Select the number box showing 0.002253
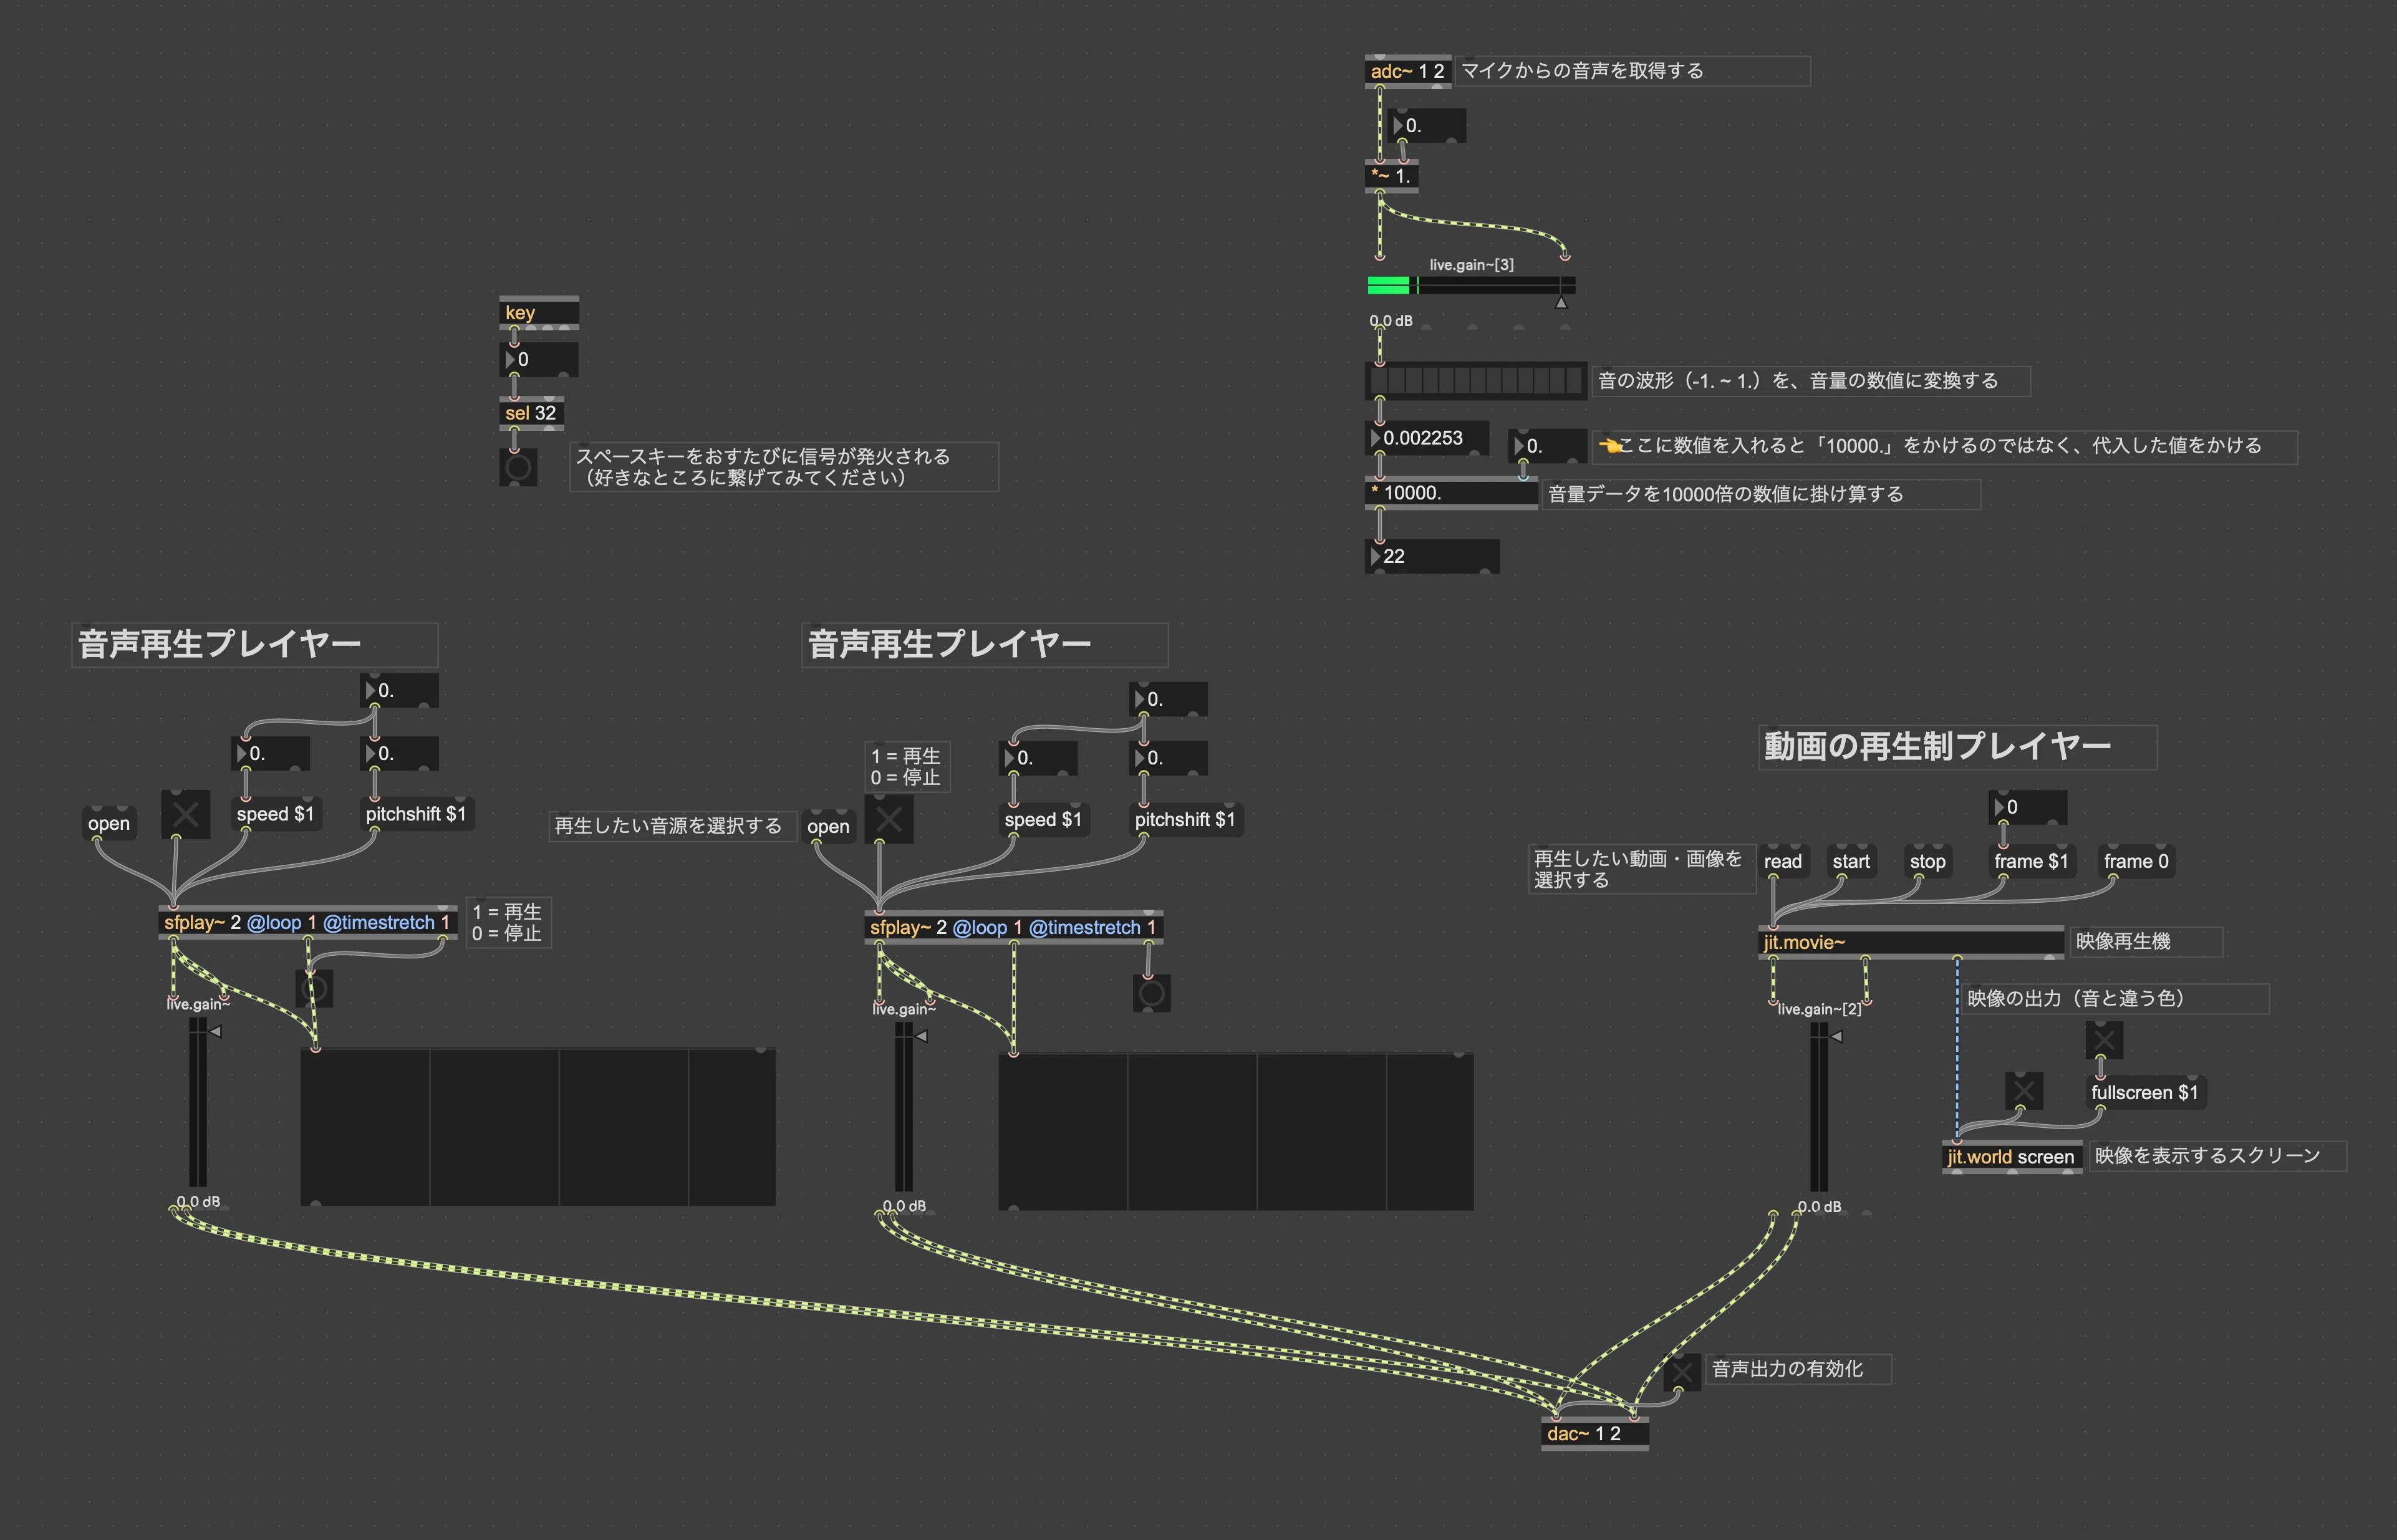2397x1540 pixels. point(1426,438)
